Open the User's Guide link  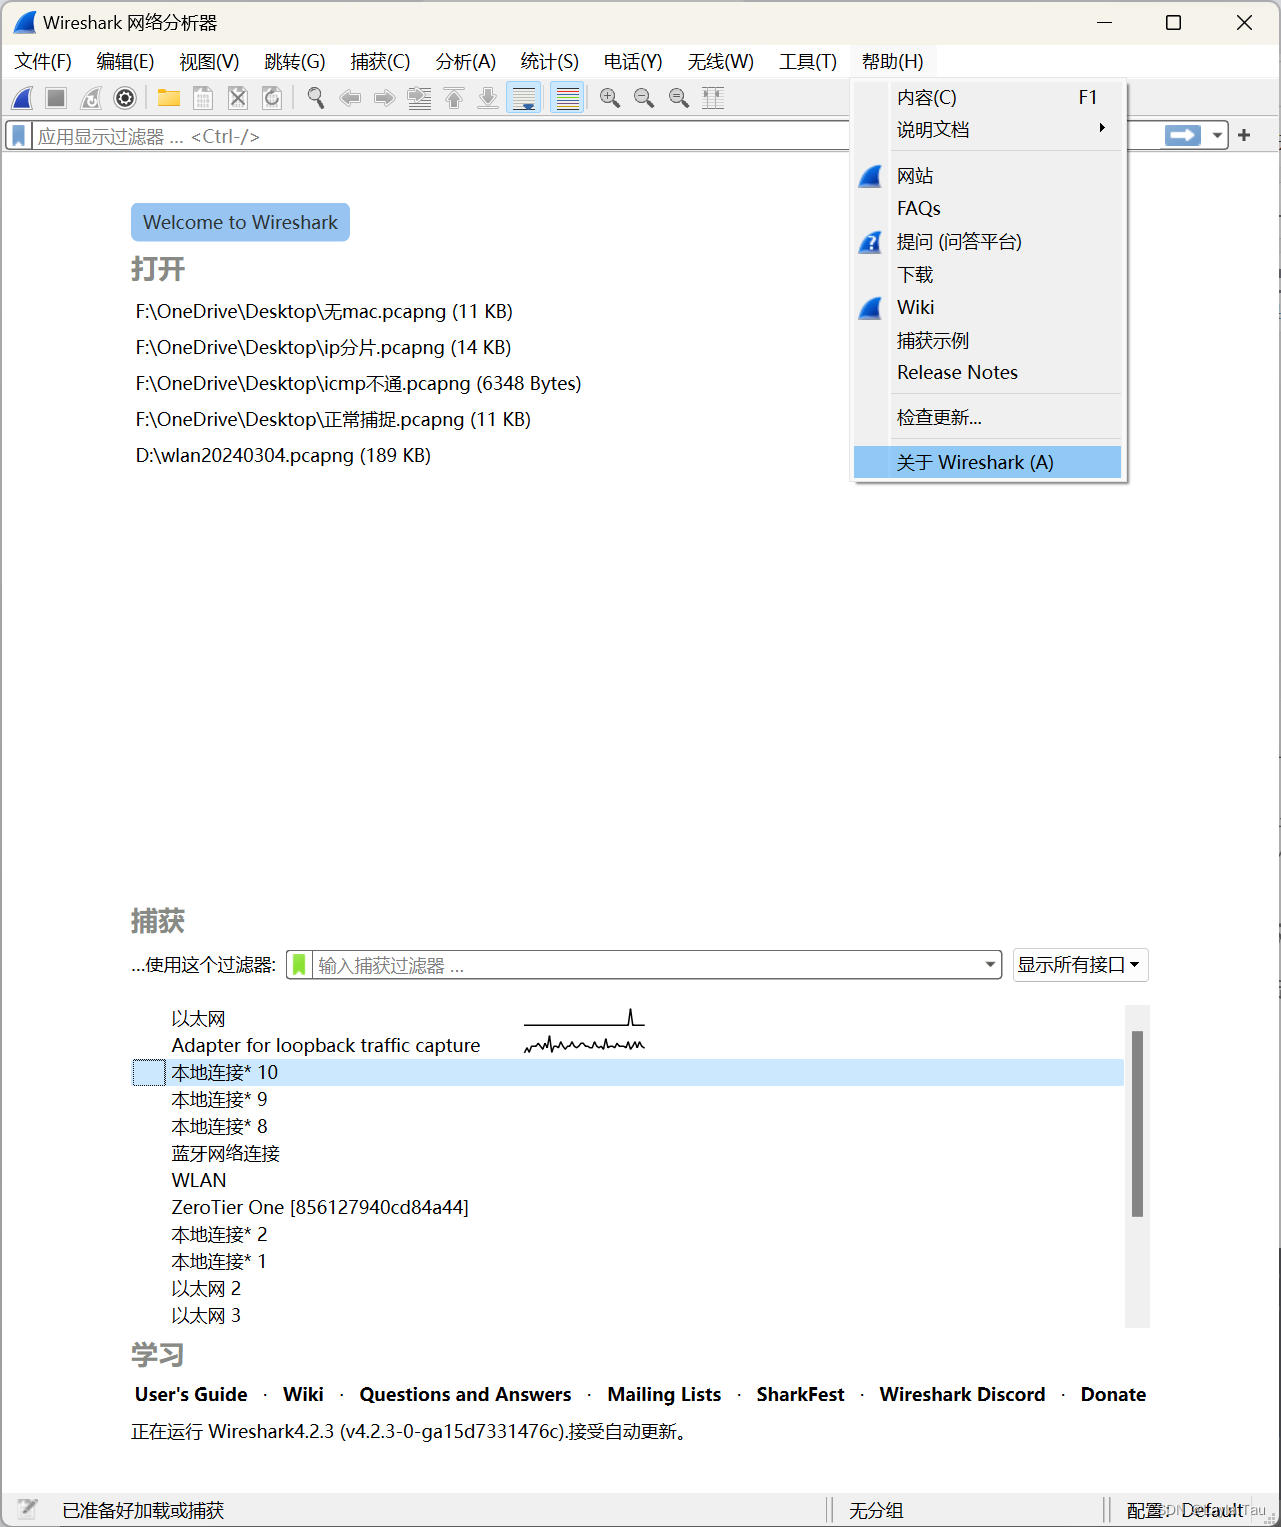click(191, 1394)
